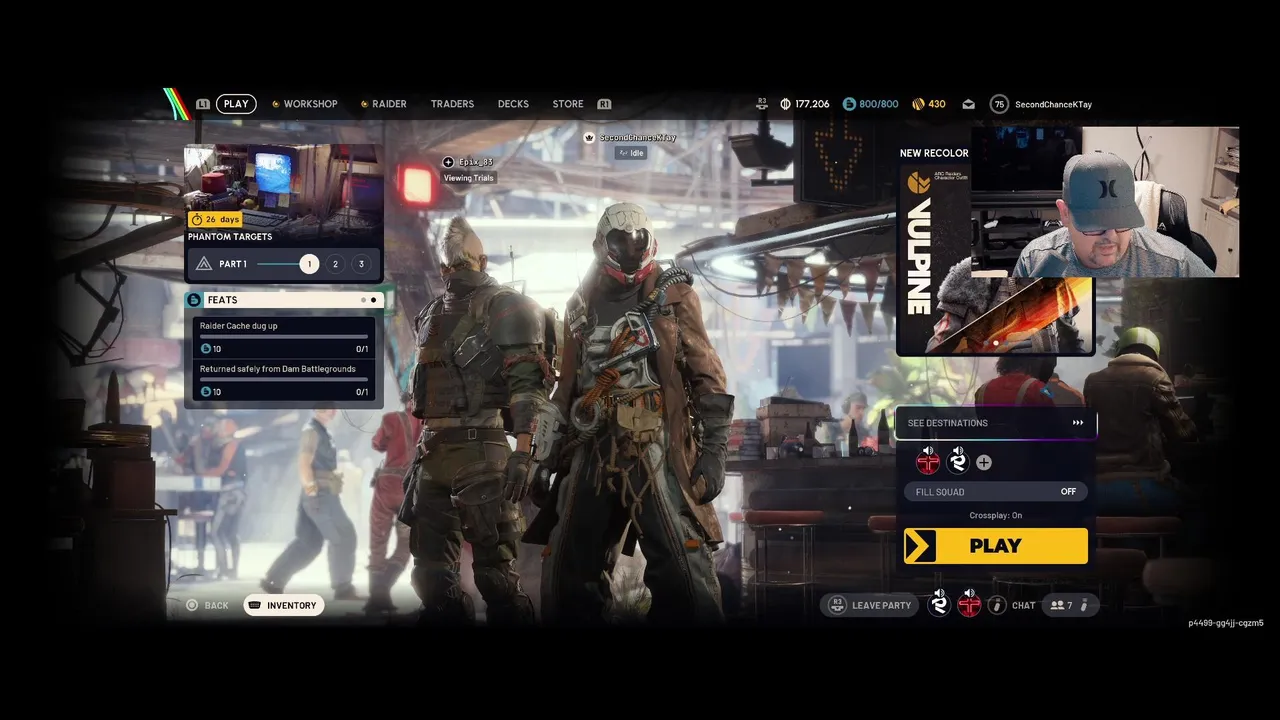Select Phantom Targets part 2
This screenshot has height=720, width=1280.
[x=335, y=264]
